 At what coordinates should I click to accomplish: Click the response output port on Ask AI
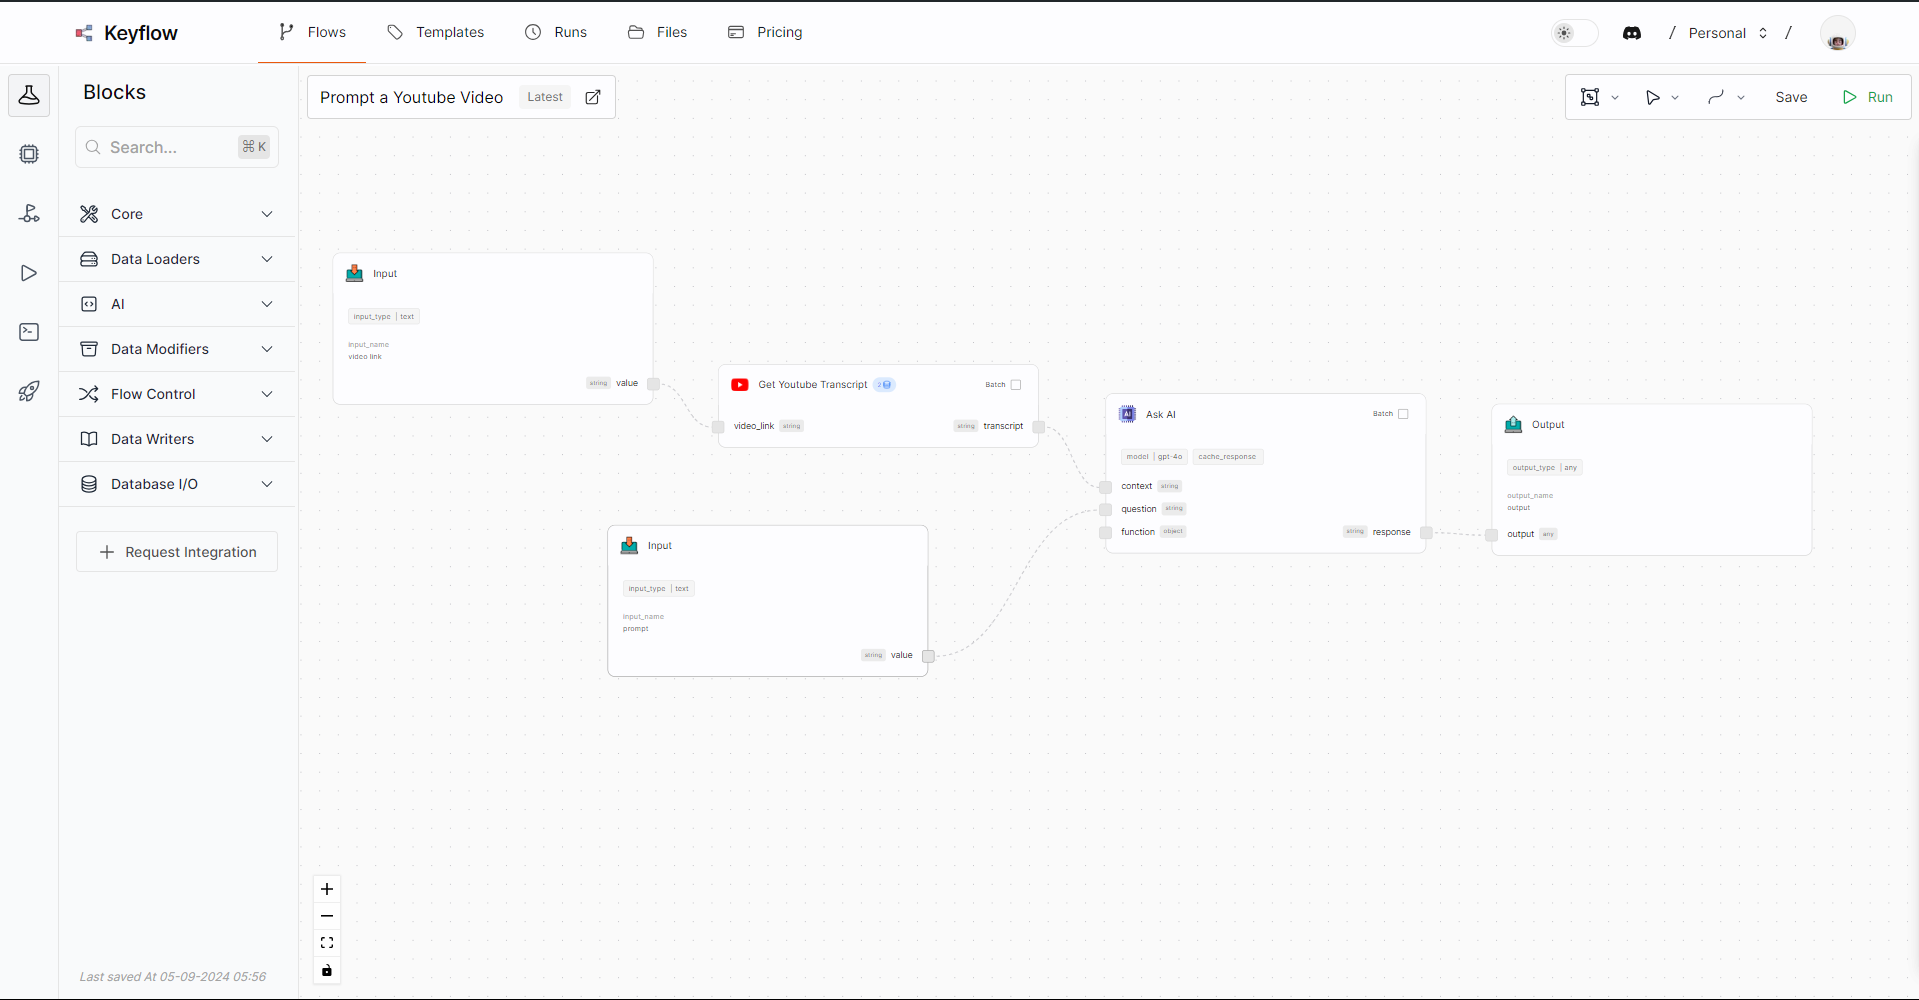tap(1426, 533)
